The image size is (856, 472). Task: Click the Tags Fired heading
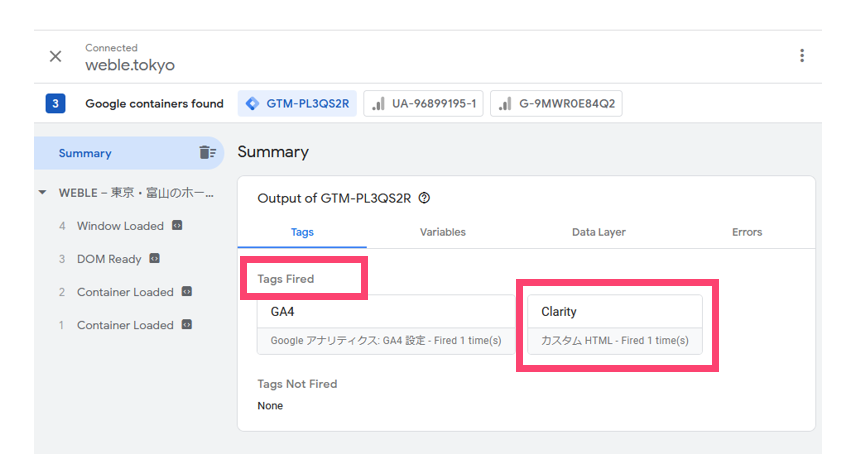tap(286, 279)
